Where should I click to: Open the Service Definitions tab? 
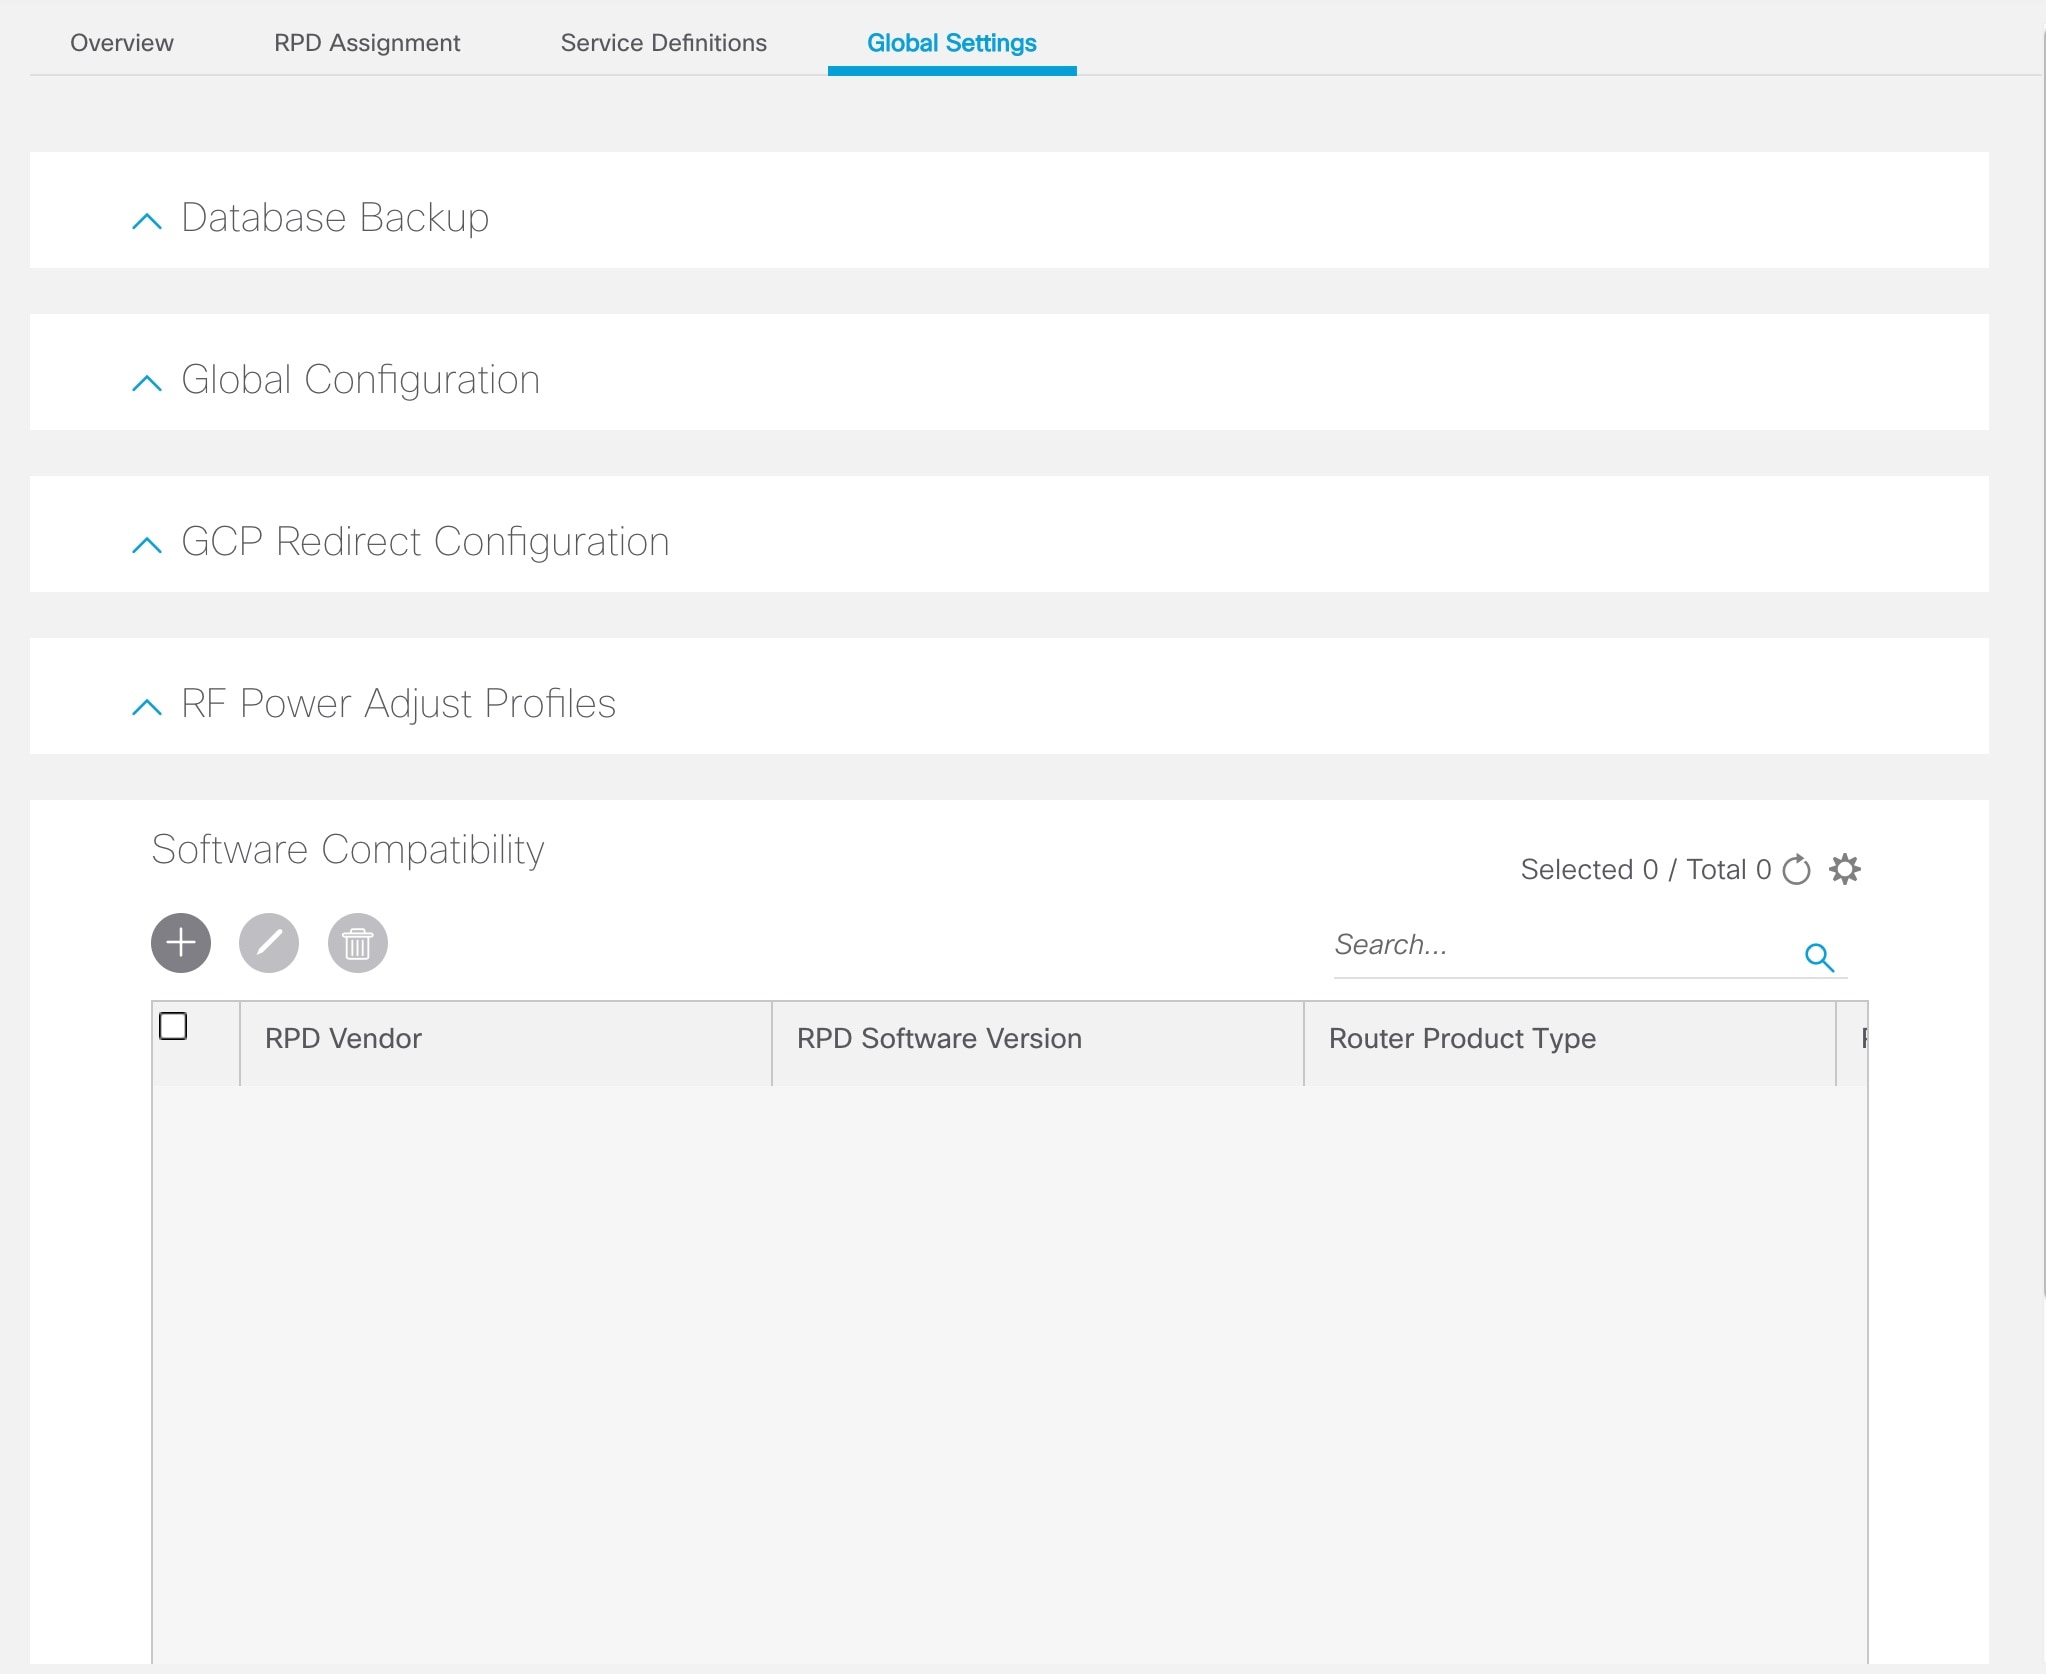click(663, 42)
